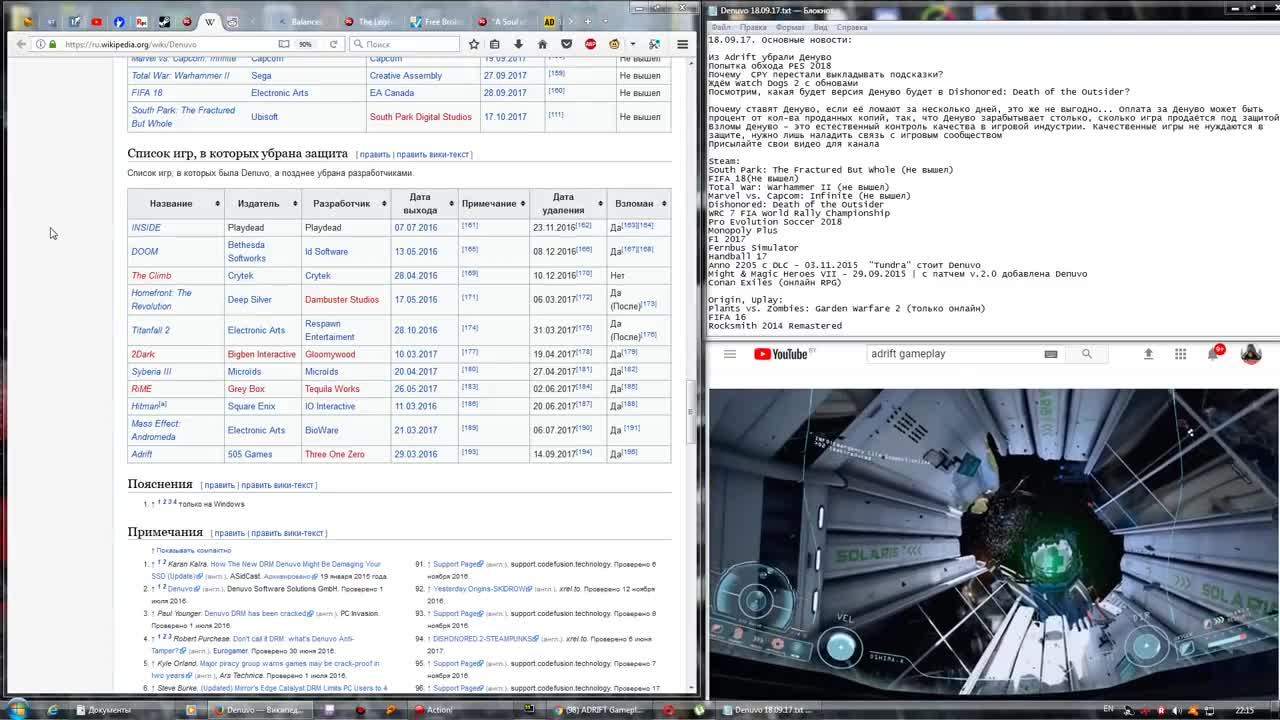Click the YouTube search magnifier button
The width and height of the screenshot is (1280, 720).
click(x=1087, y=354)
